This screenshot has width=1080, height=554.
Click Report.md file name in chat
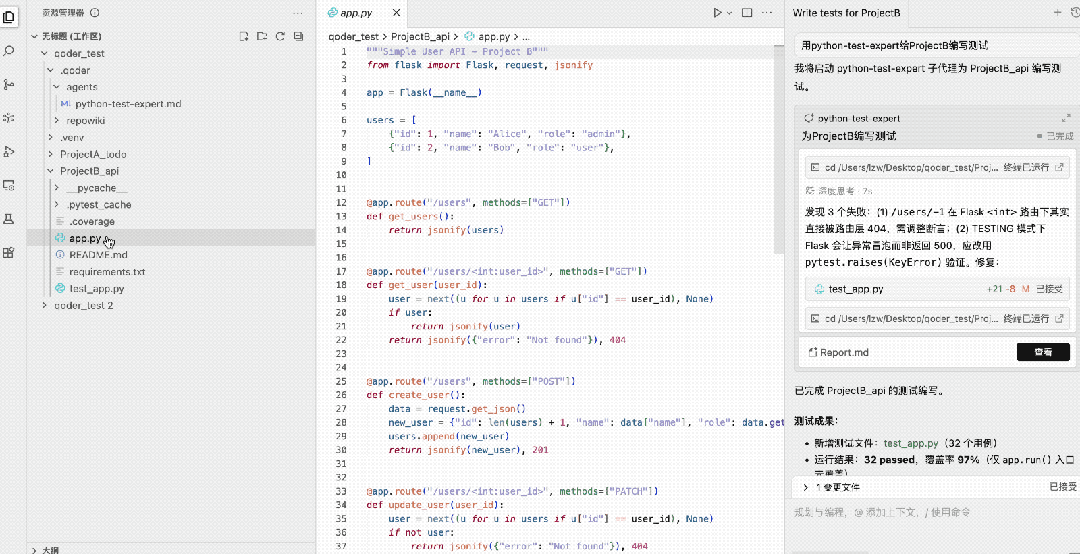(x=844, y=352)
